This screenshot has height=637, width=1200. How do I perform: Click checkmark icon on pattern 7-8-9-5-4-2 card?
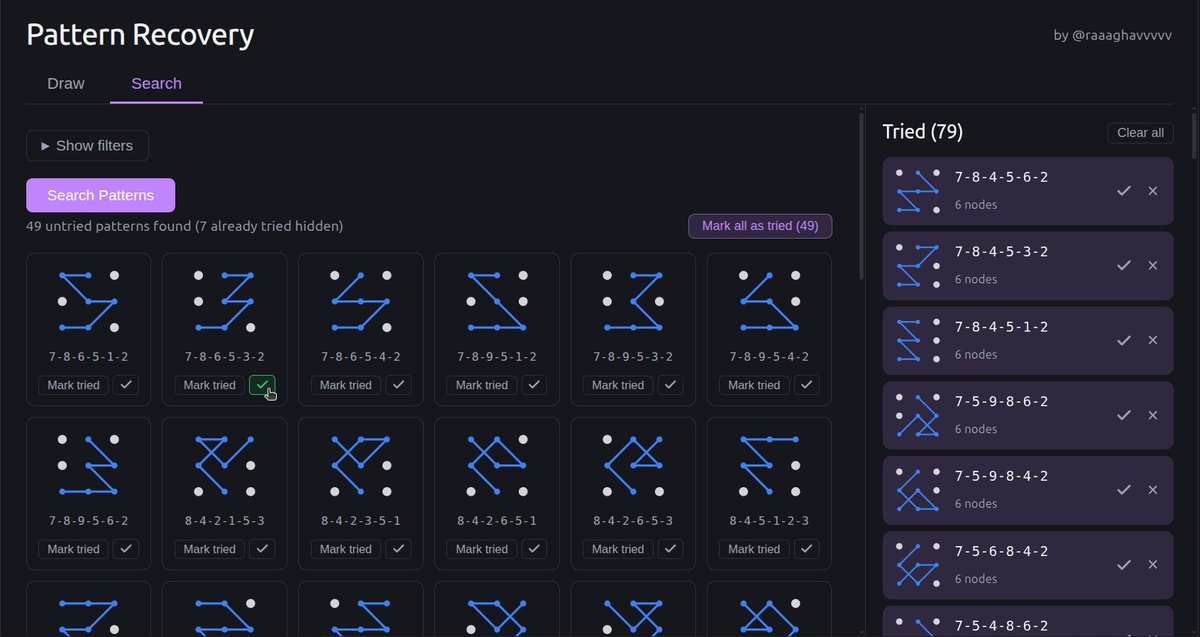[806, 385]
